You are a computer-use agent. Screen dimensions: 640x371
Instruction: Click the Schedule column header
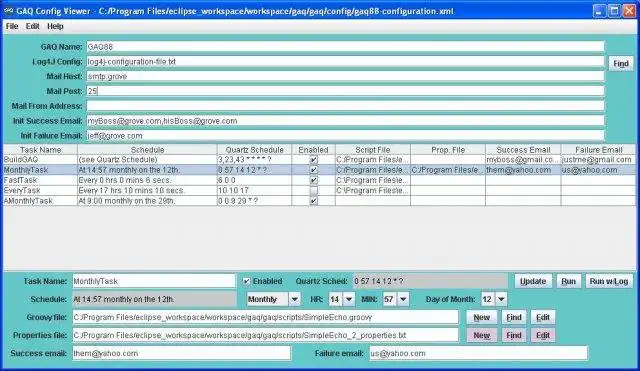point(147,150)
